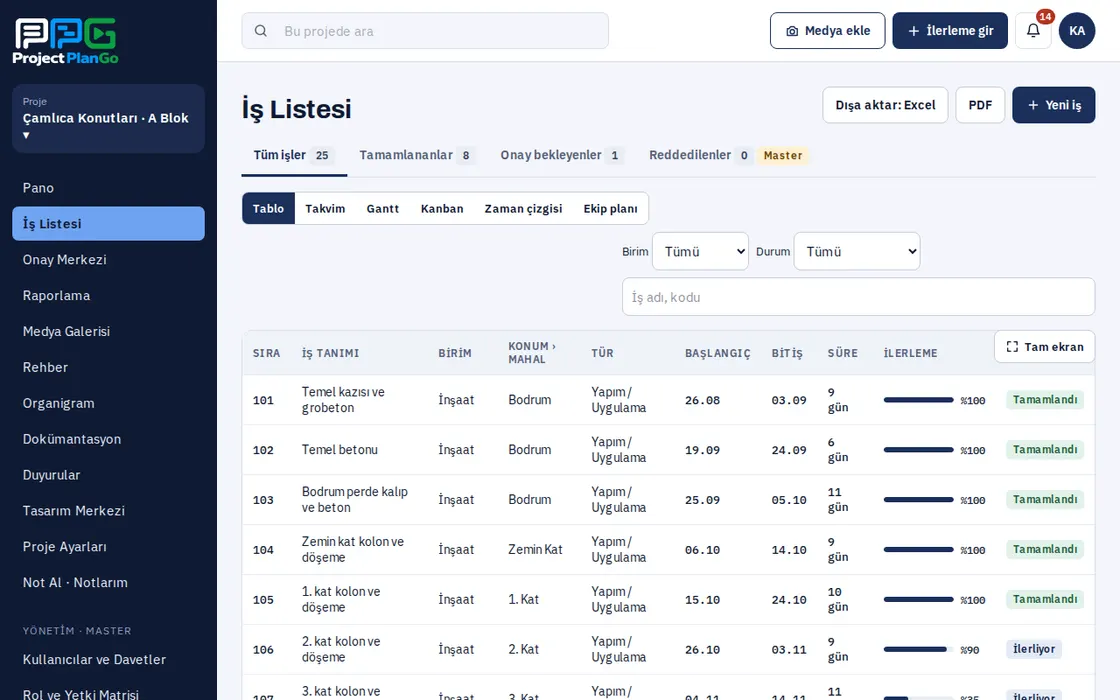Click the ProjectPlanGo logo
1120x700 pixels.
66,42
